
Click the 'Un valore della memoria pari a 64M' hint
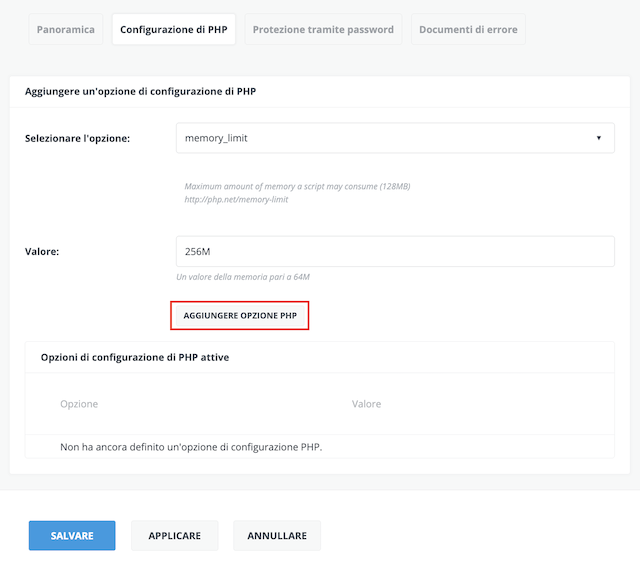(243, 277)
